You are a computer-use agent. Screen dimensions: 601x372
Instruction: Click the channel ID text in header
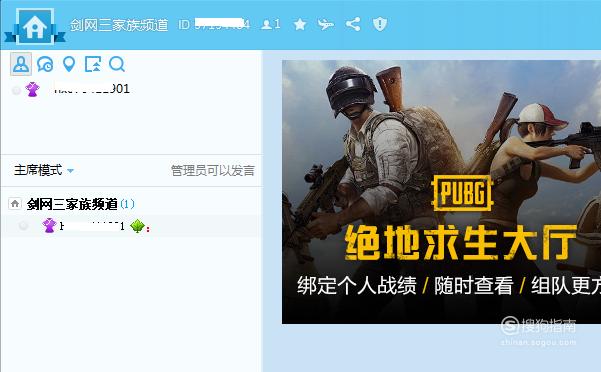(214, 25)
